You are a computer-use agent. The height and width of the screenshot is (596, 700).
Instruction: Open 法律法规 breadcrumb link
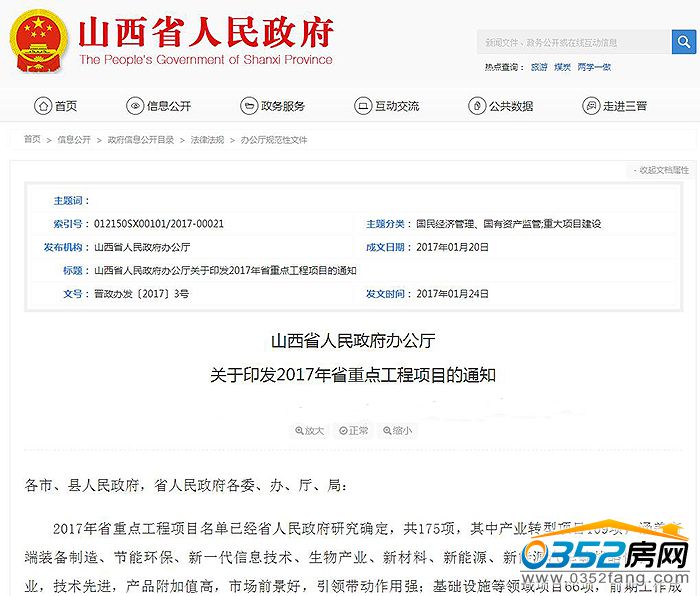coord(207,140)
